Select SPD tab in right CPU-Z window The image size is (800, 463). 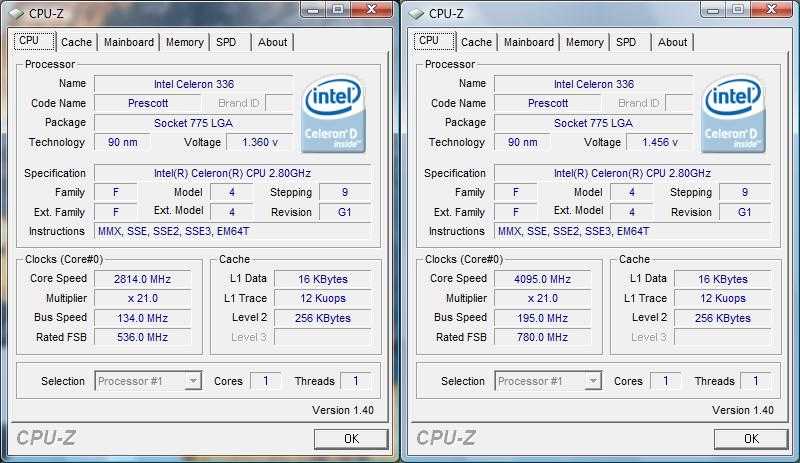626,42
